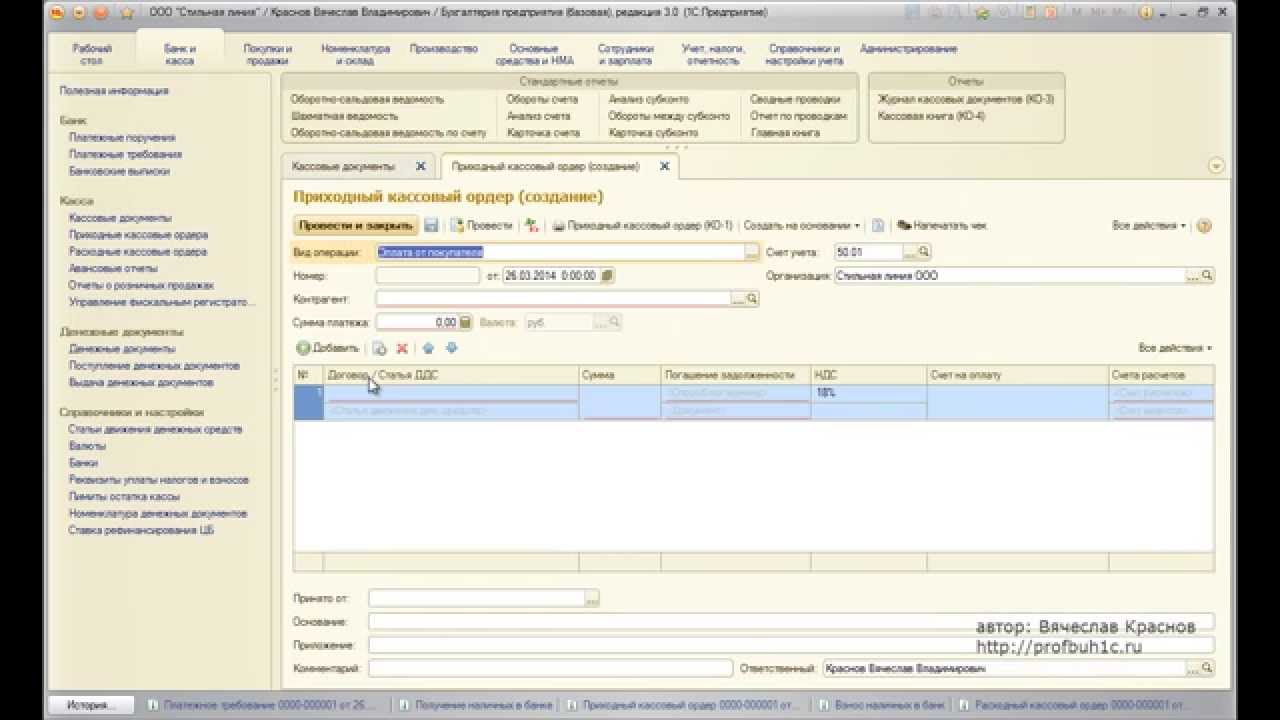
Task: Open Главная книга report link
Action: (x=786, y=133)
